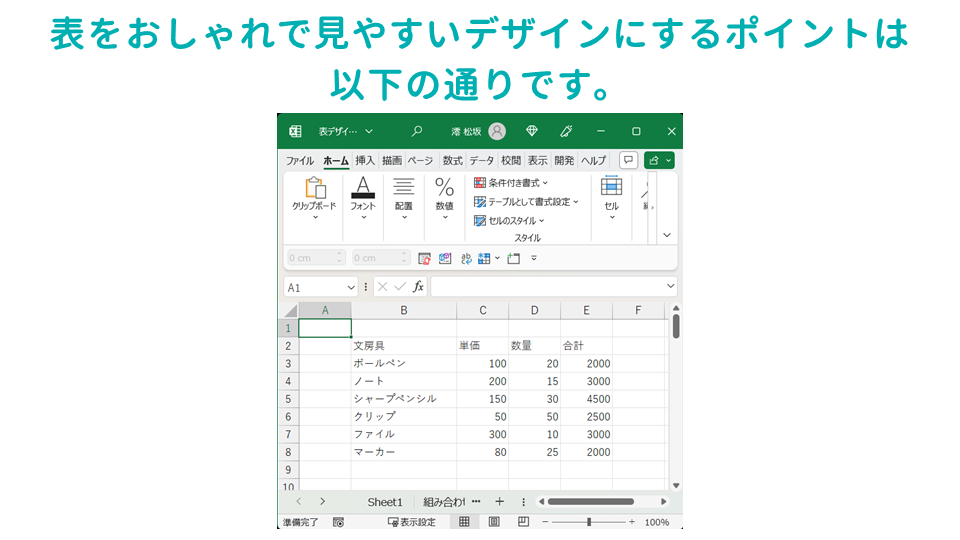Click the calendar-style quick access icon

pos(424,258)
